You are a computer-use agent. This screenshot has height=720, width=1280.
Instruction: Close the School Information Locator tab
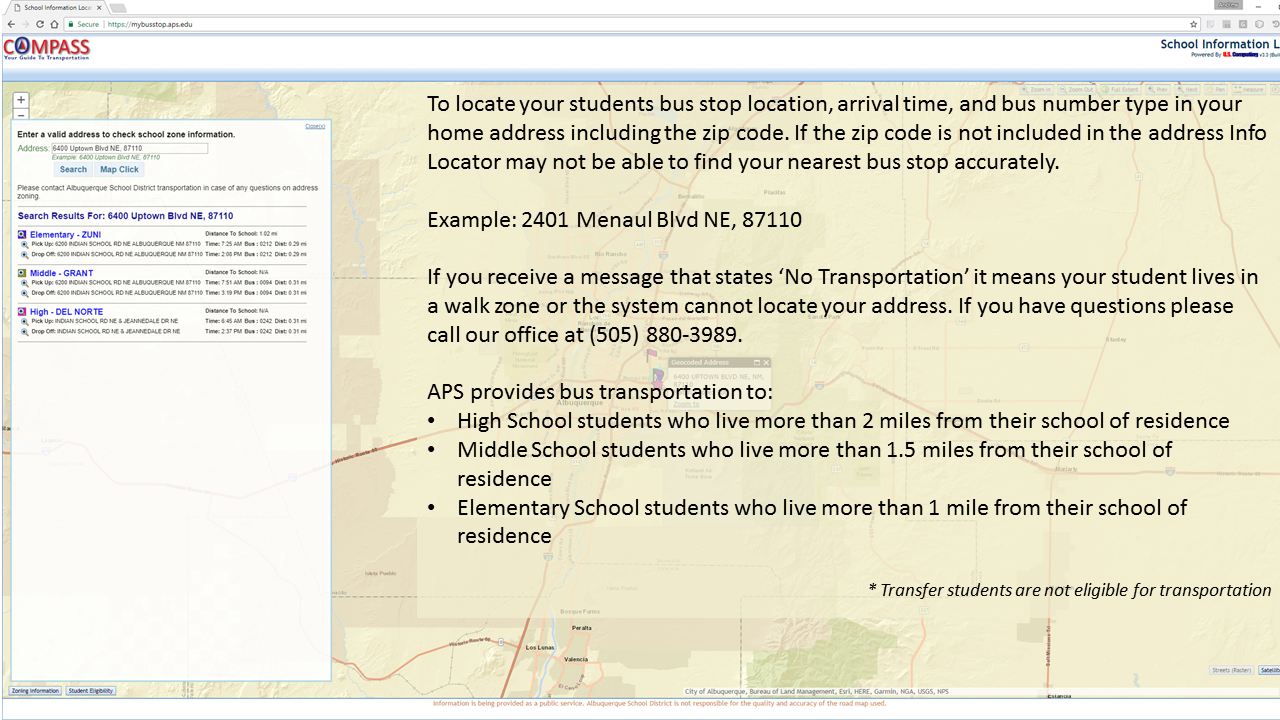pos(99,8)
